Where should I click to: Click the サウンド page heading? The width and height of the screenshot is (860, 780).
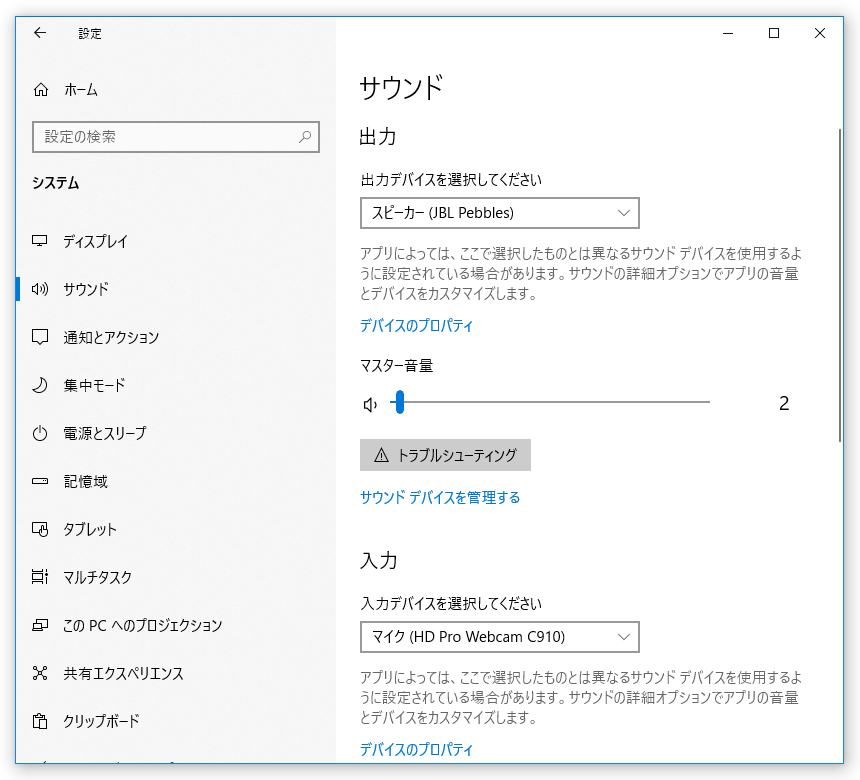401,87
